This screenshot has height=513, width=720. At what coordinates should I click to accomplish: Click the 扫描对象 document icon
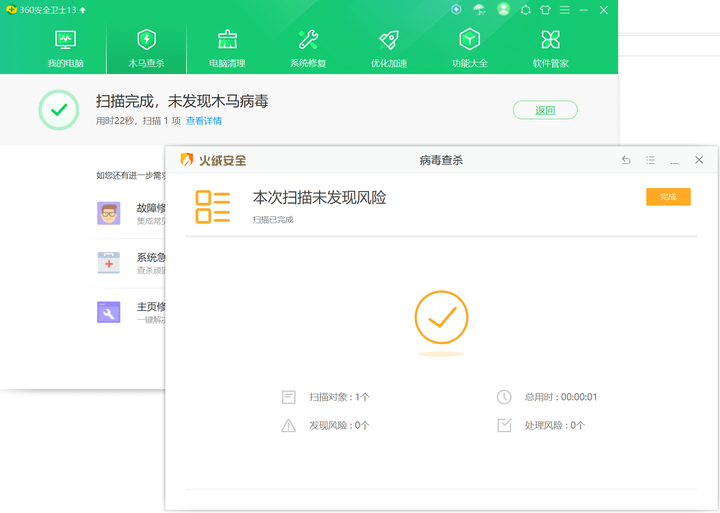pyautogui.click(x=288, y=397)
